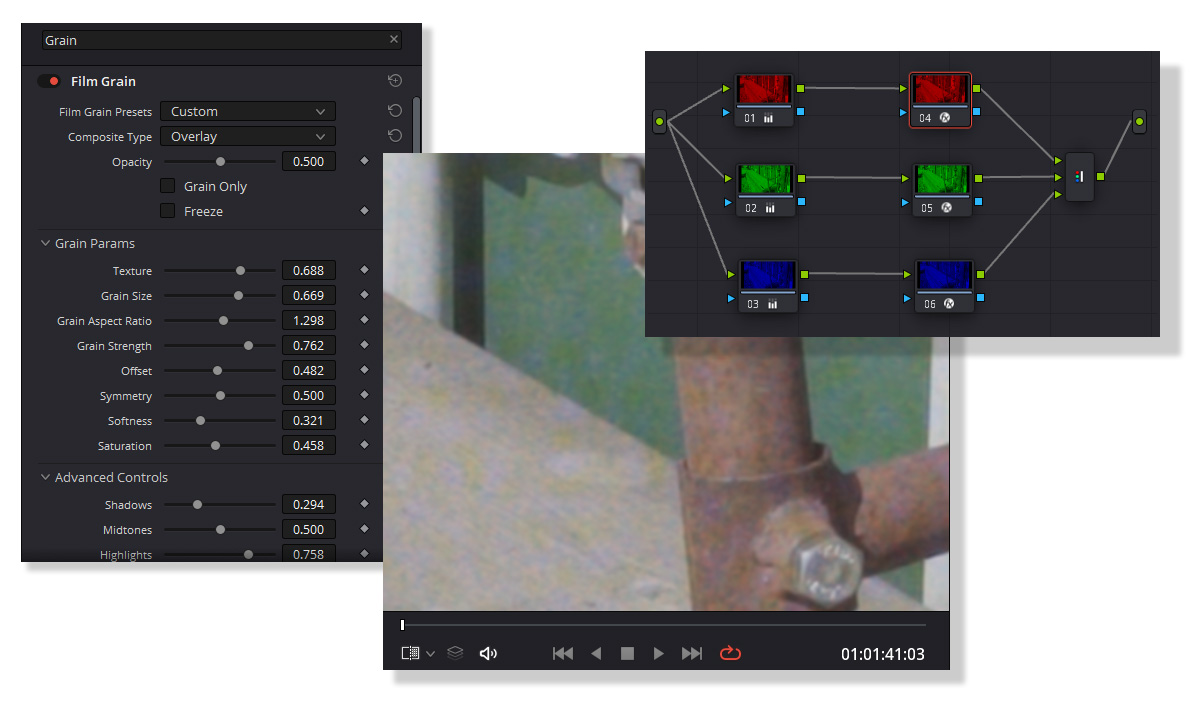Adjust the Texture slider handle

tap(240, 271)
